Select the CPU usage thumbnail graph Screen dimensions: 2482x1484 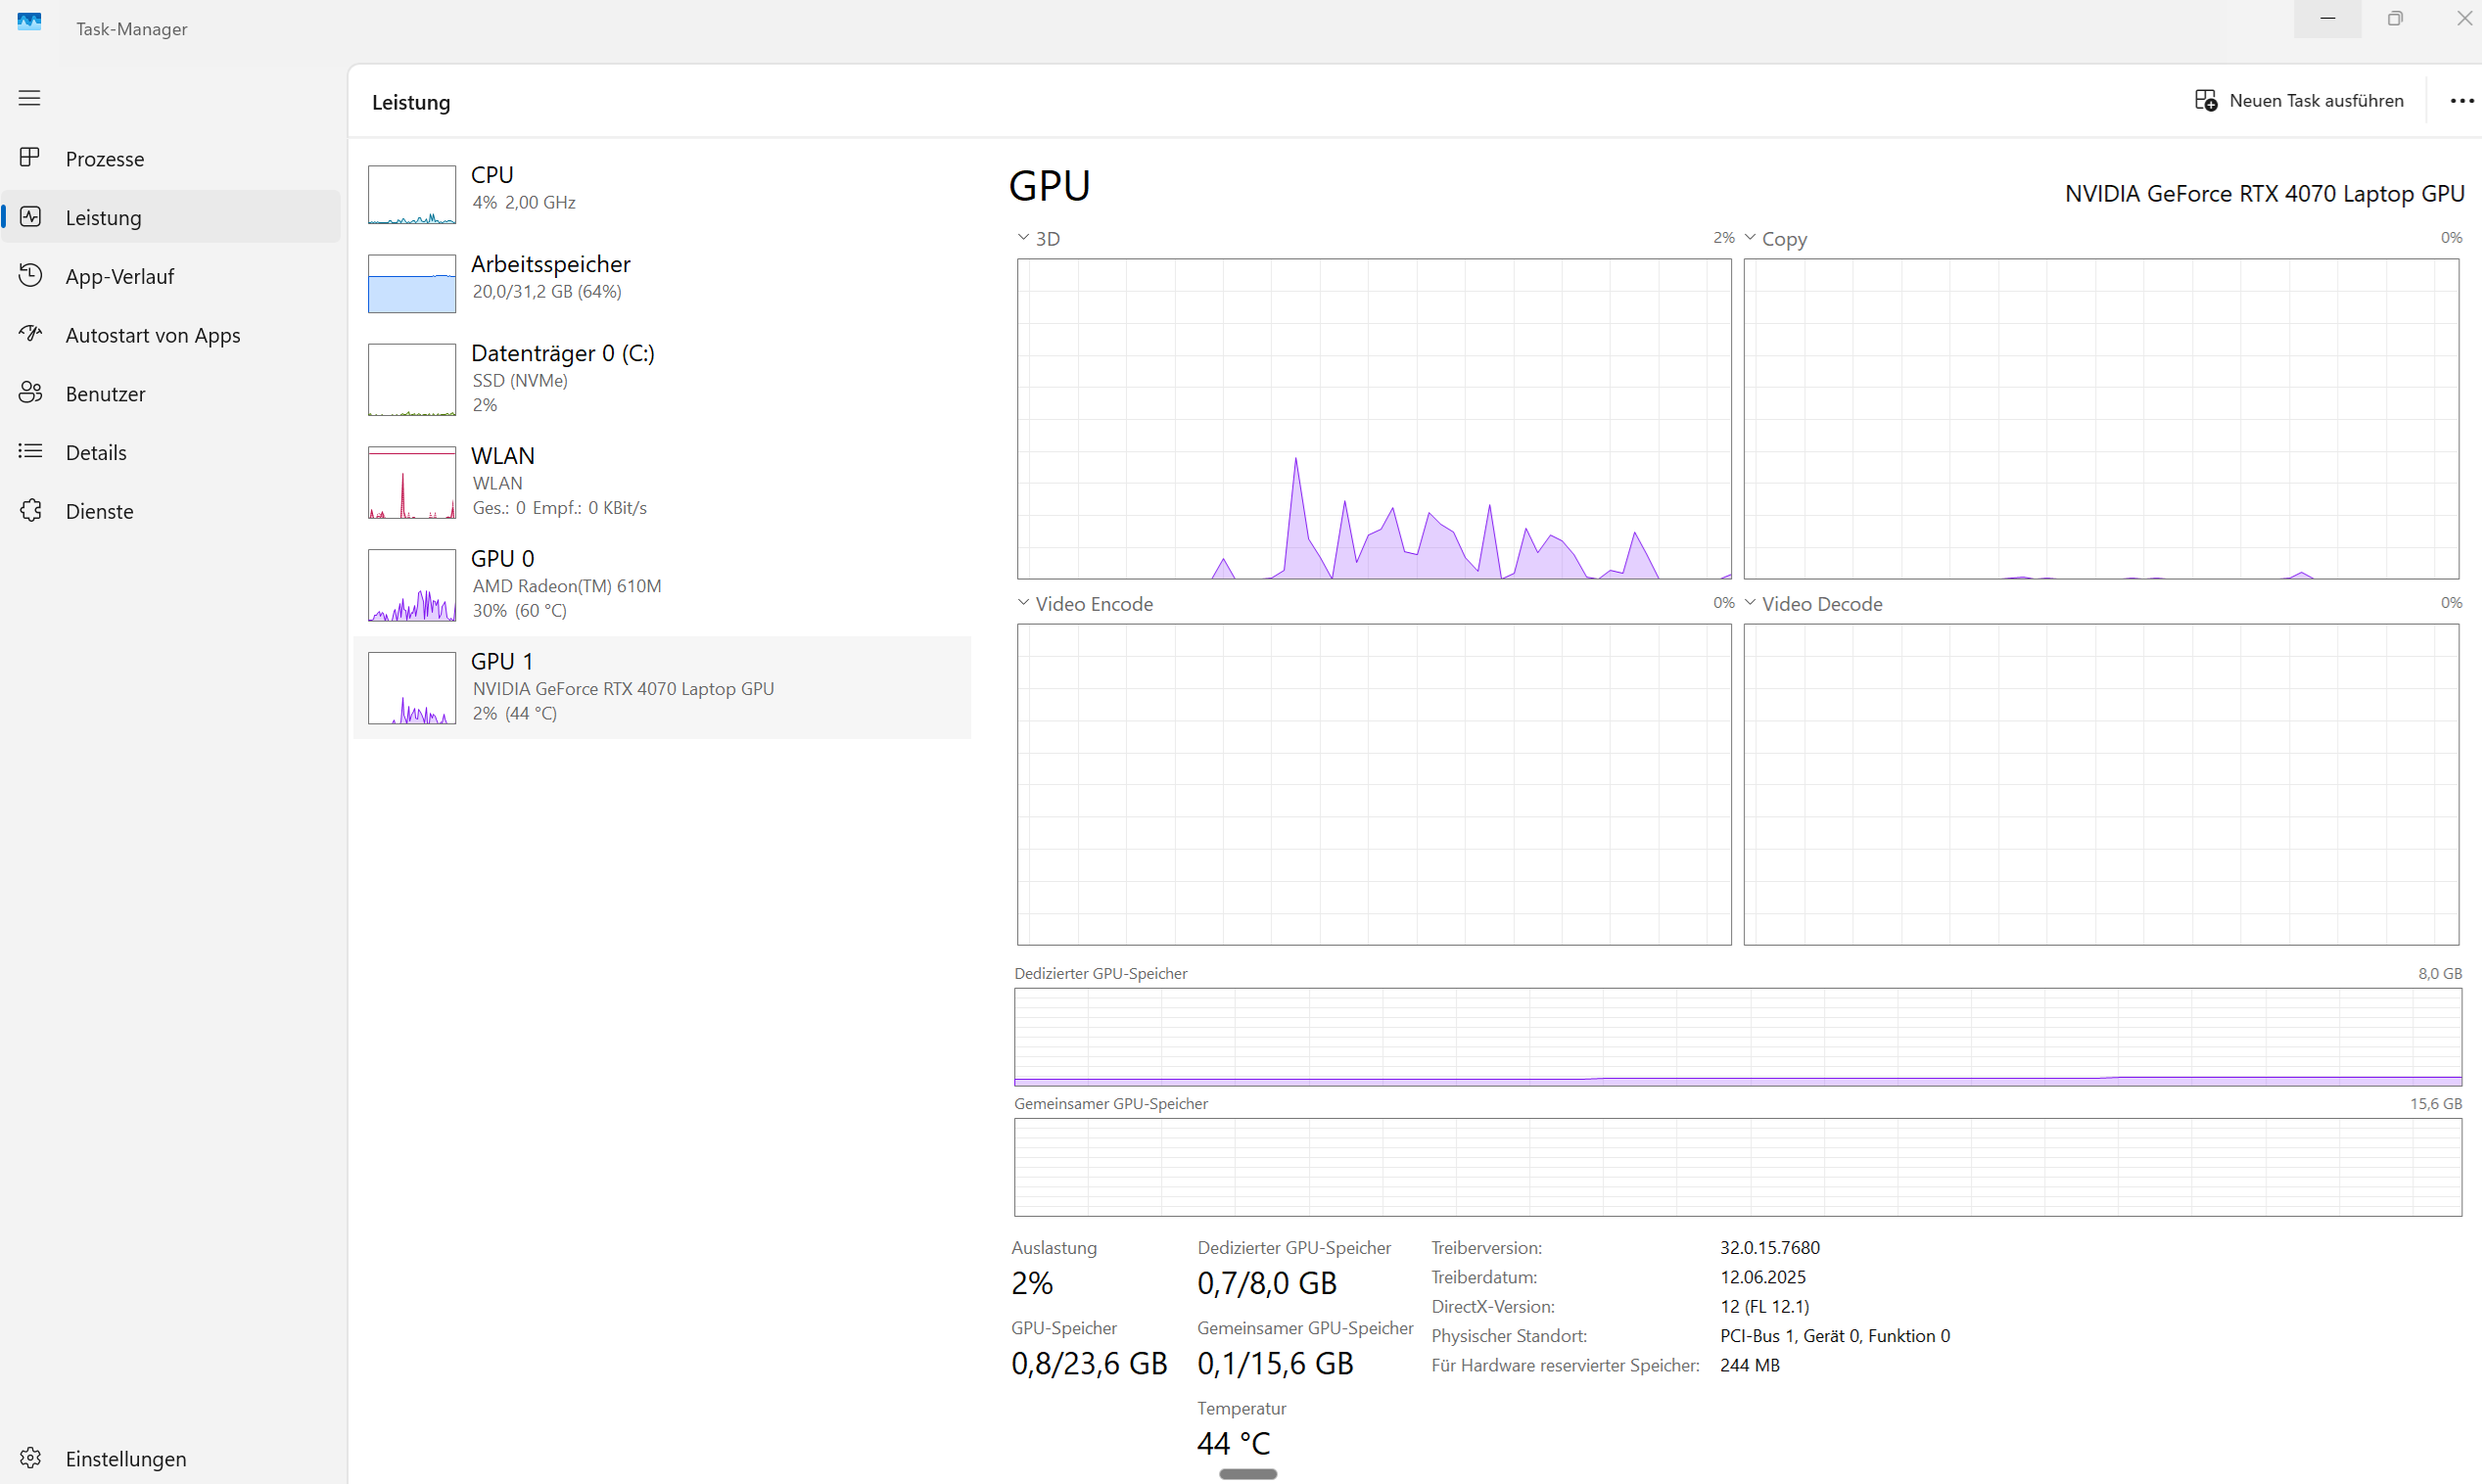point(412,194)
